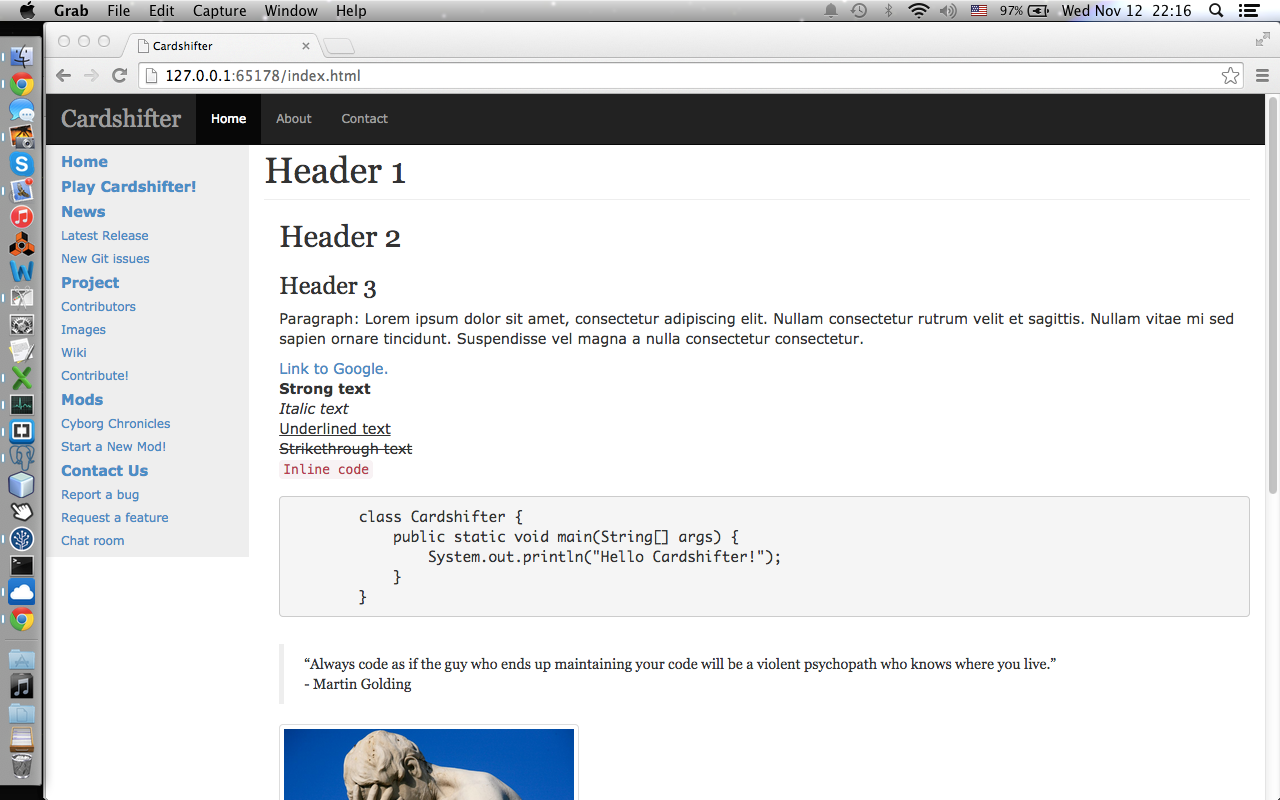Viewport: 1280px width, 800px height.
Task: Follow the Link to Google
Action: point(334,369)
